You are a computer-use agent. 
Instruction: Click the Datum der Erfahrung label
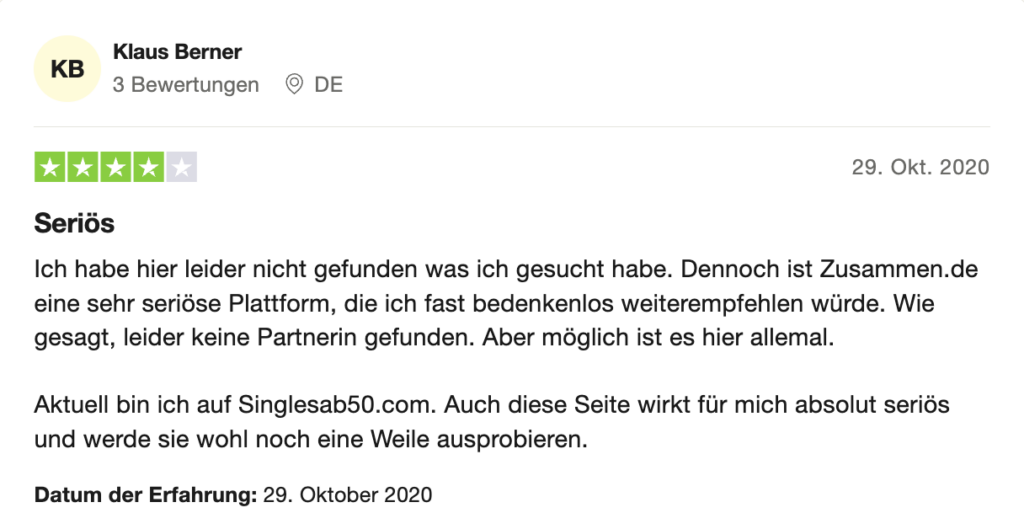(146, 494)
